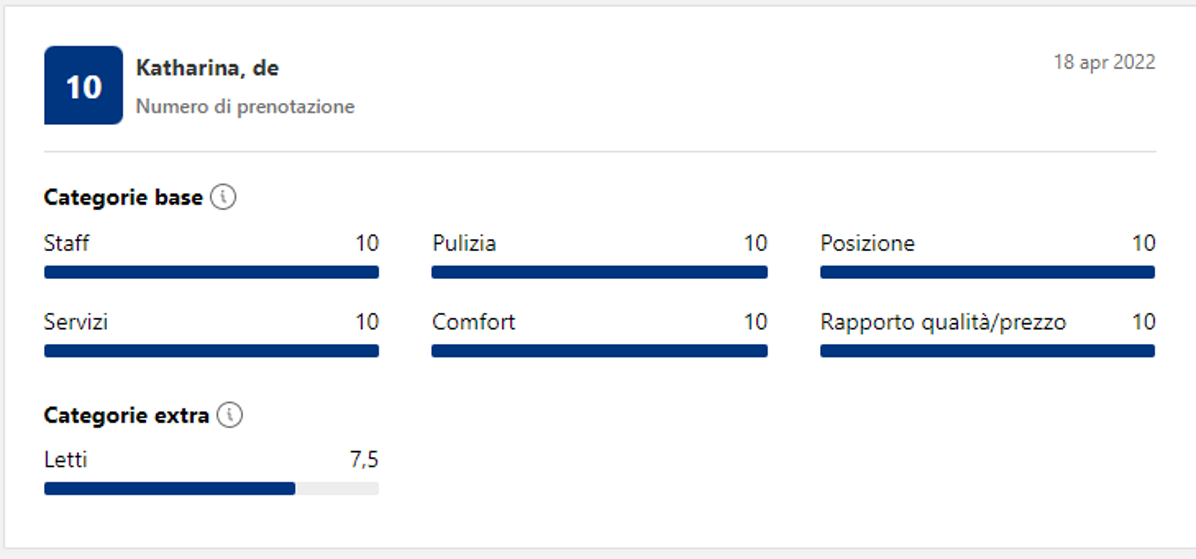This screenshot has width=1196, height=559.
Task: Click the Comfort rating bar
Action: click(599, 351)
